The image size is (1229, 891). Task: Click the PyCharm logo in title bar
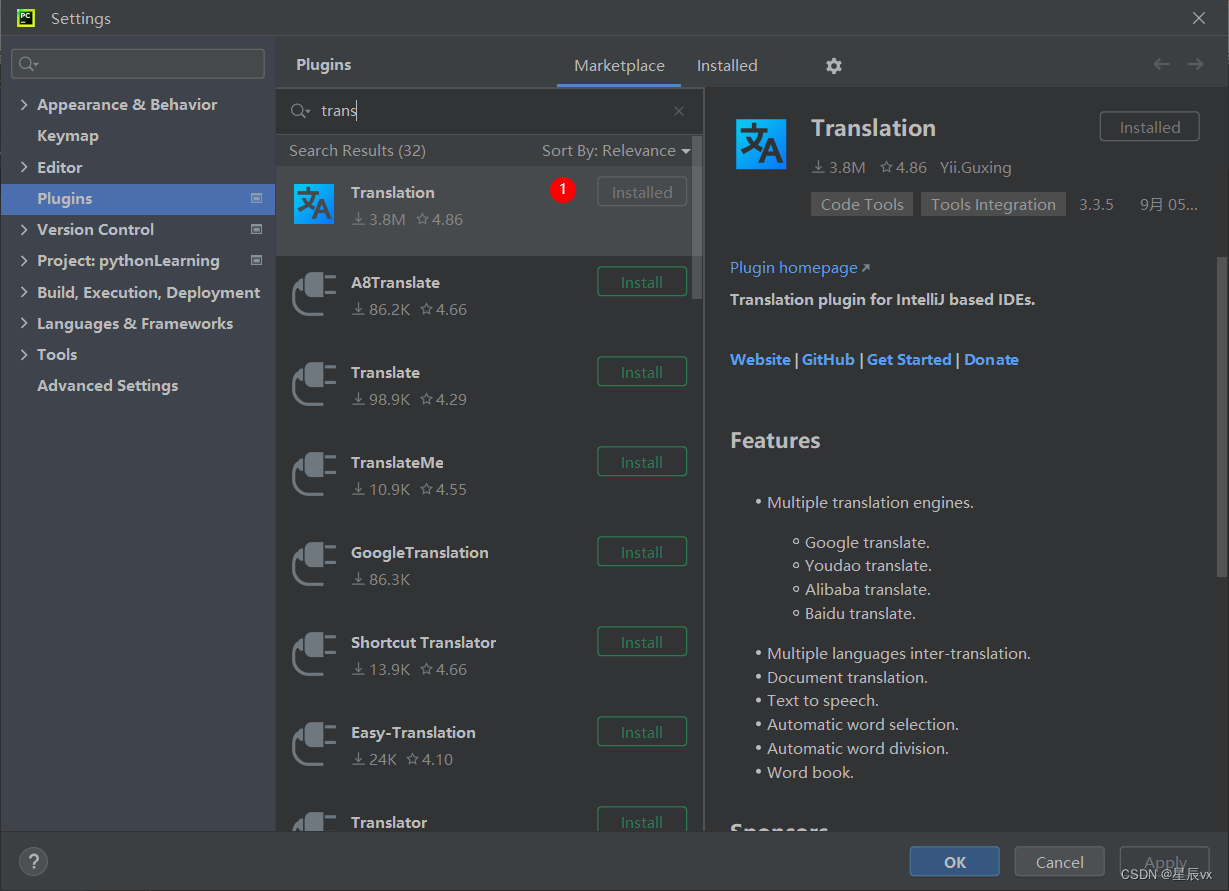click(26, 18)
